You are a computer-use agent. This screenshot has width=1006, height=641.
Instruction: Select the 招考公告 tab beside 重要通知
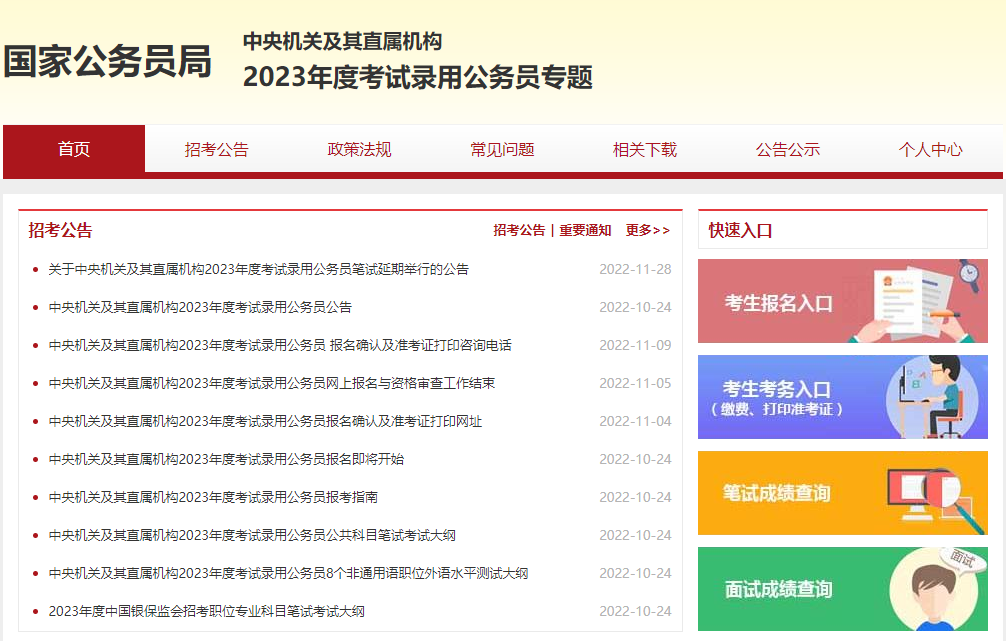(519, 230)
